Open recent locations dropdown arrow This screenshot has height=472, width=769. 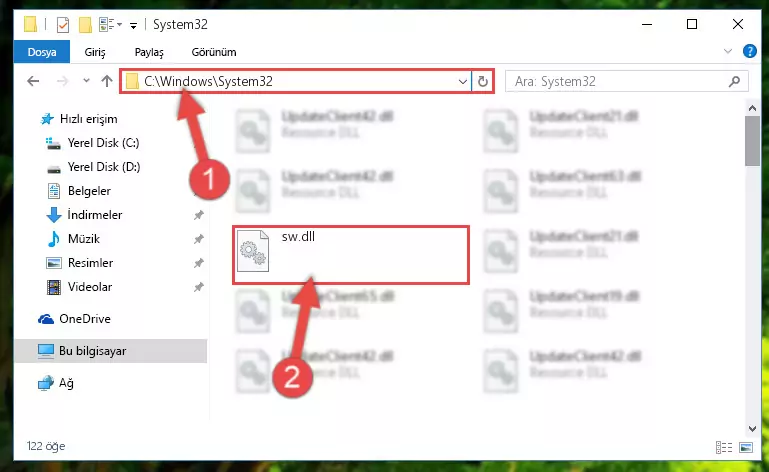(x=86, y=81)
